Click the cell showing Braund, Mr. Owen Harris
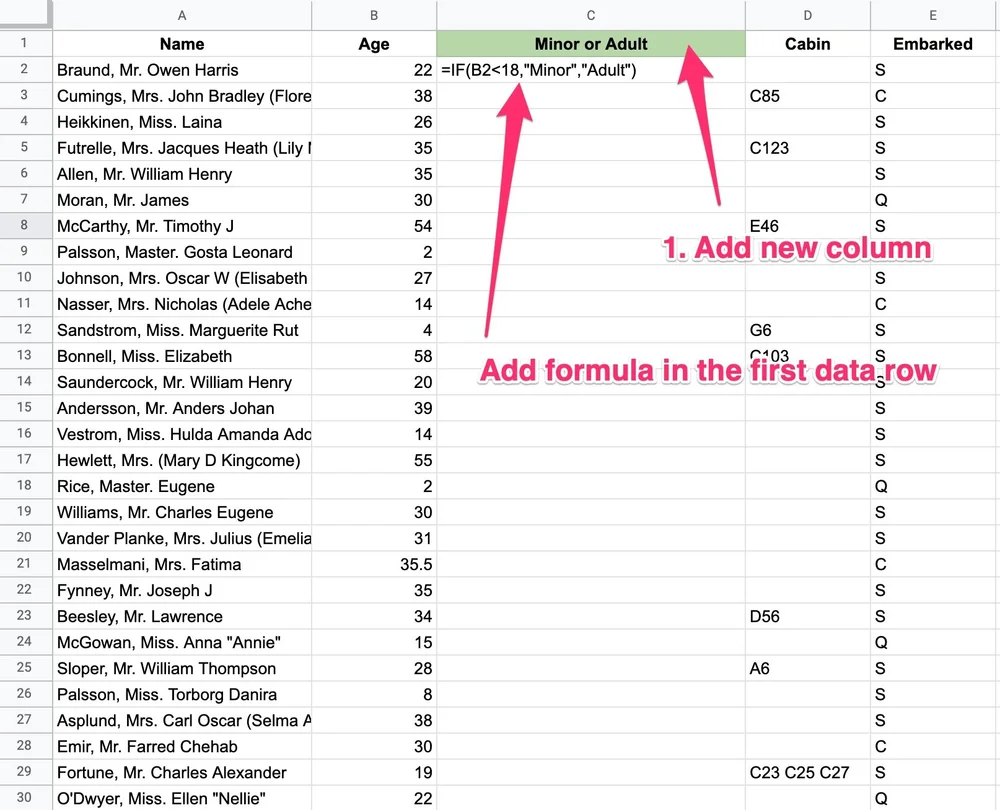The width and height of the screenshot is (1000, 810). click(x=182, y=70)
